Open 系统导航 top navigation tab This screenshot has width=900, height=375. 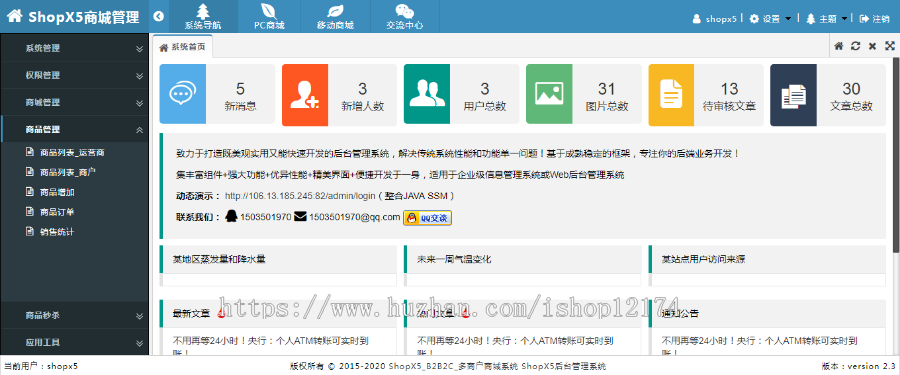(203, 17)
